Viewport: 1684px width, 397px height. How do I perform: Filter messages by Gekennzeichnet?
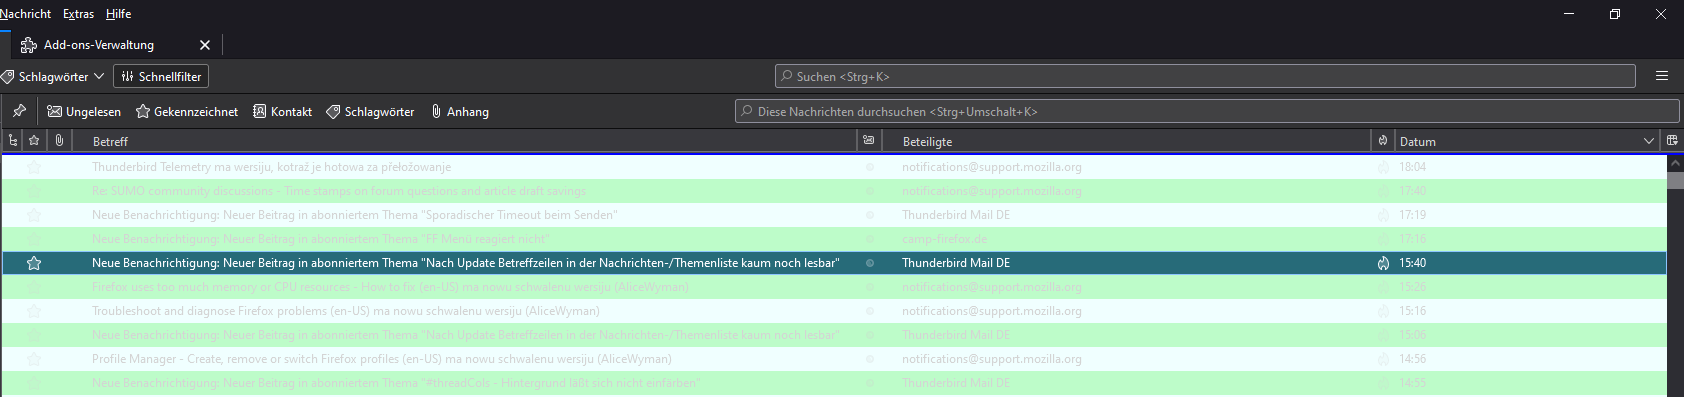pyautogui.click(x=187, y=112)
